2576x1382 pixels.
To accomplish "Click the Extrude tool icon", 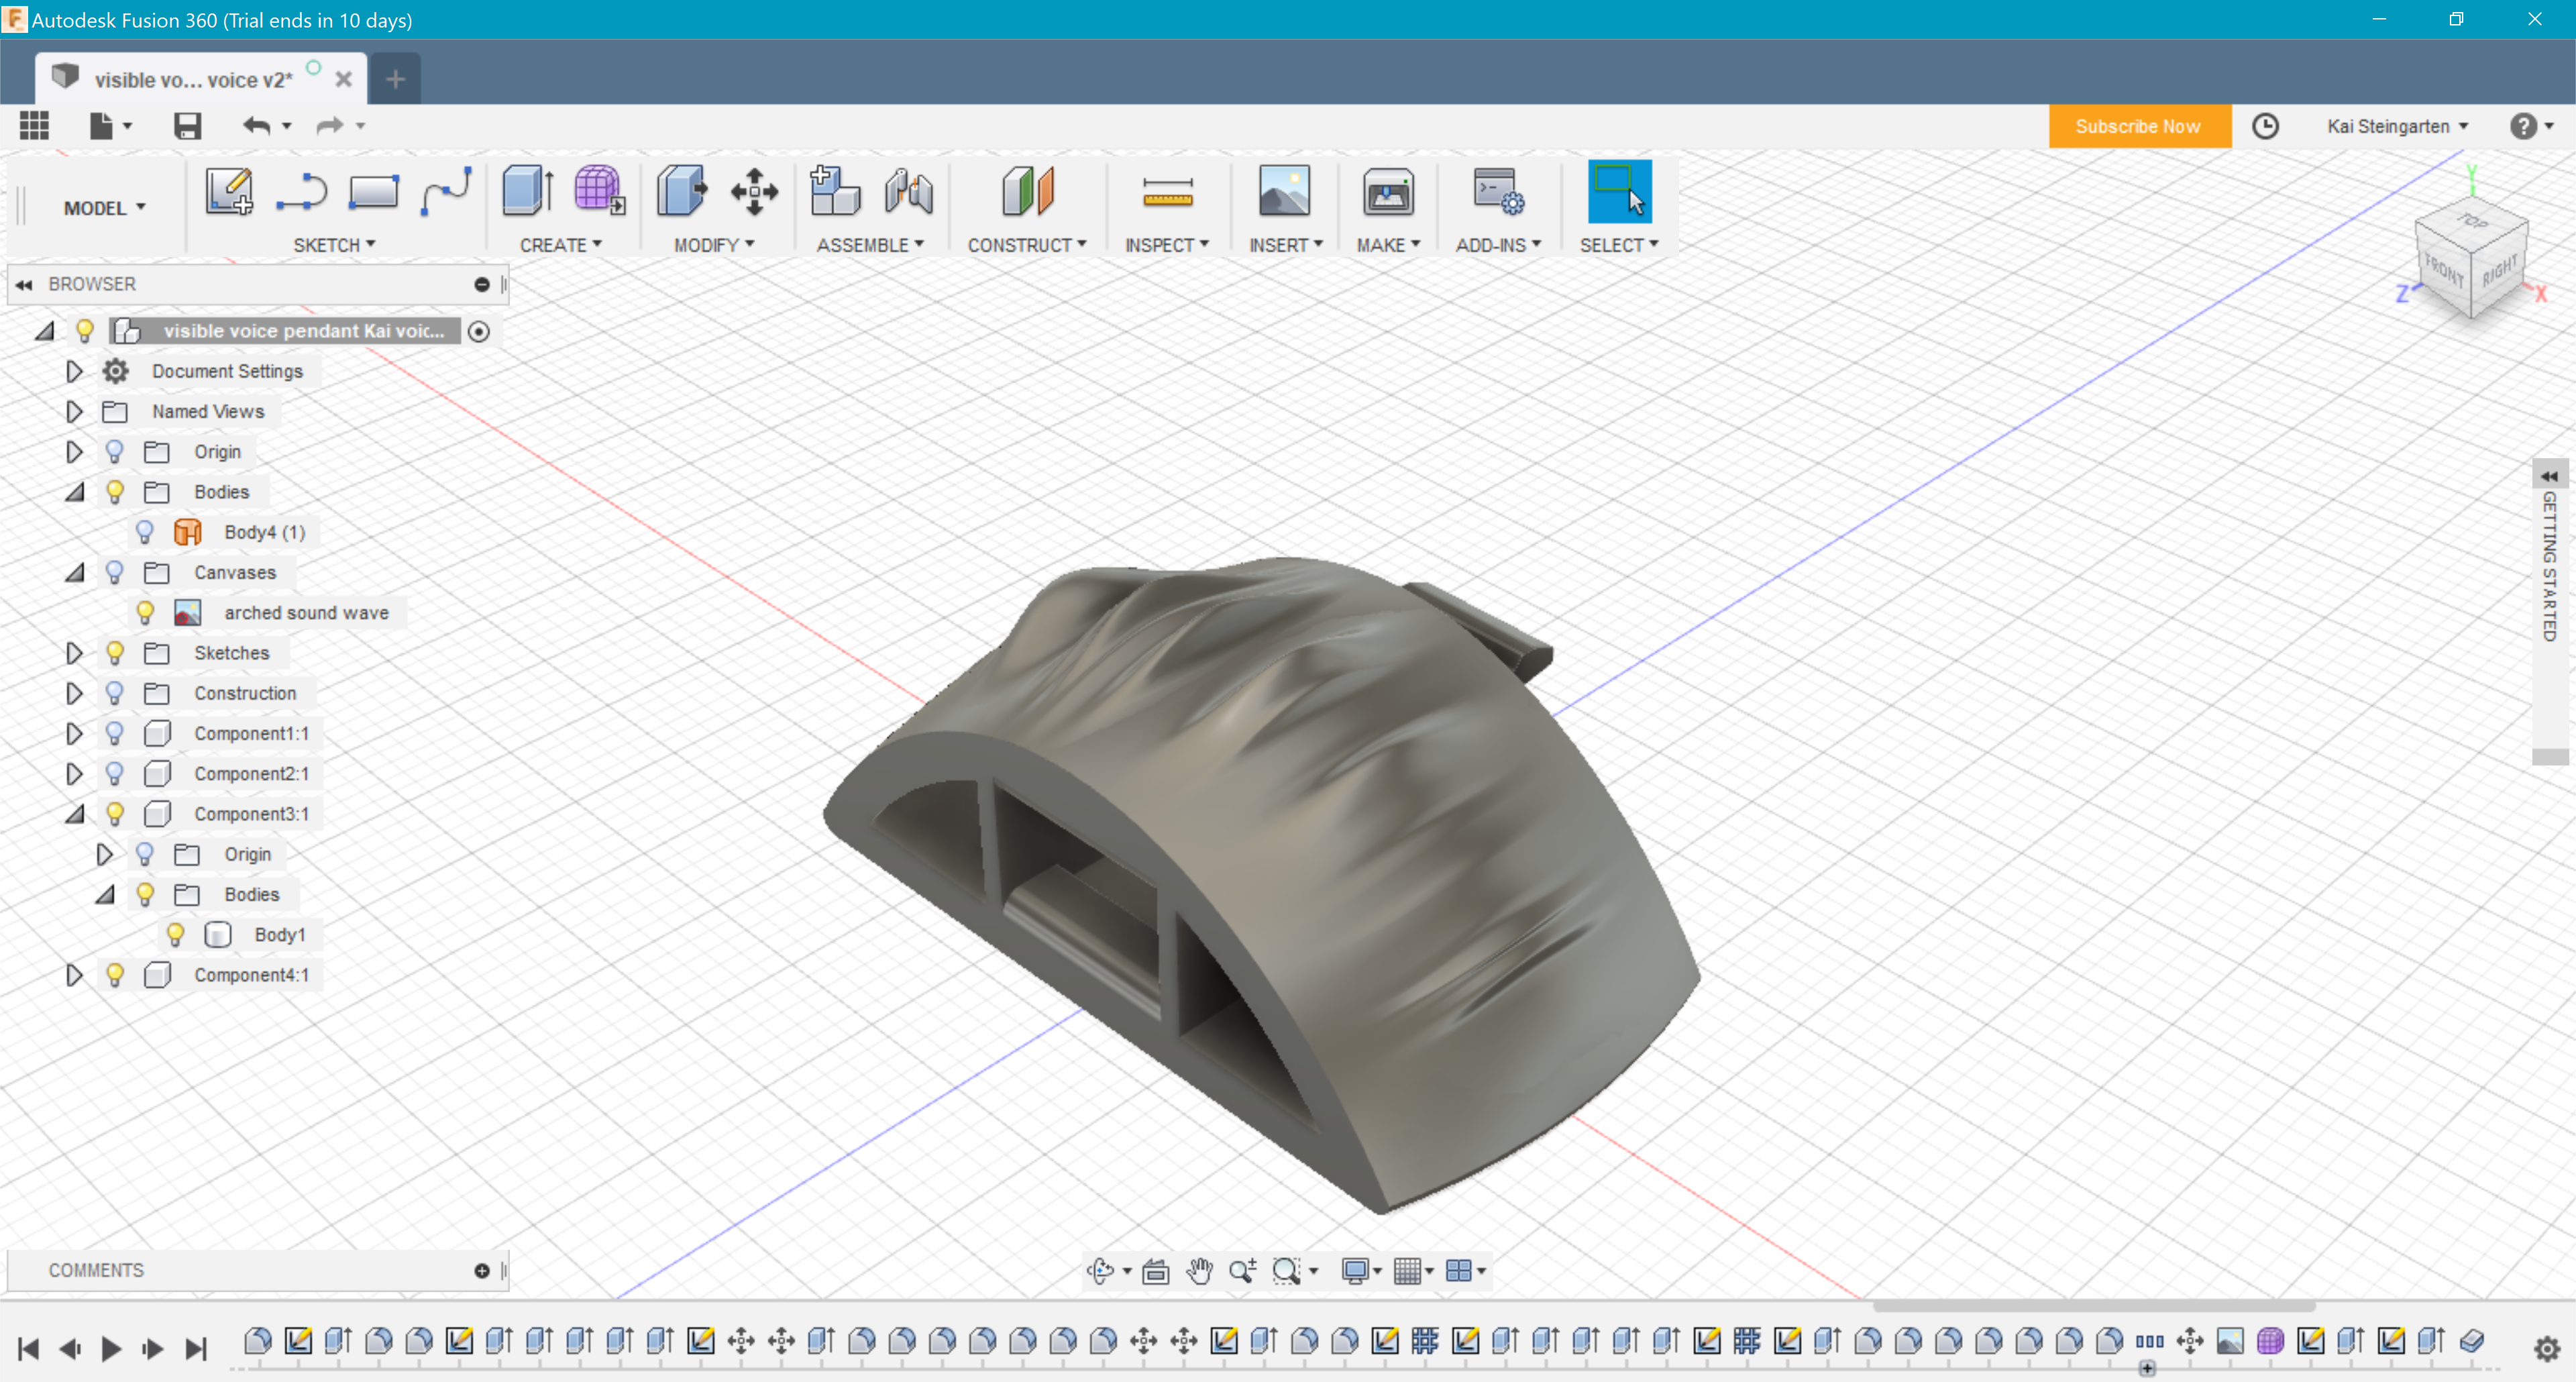I will pyautogui.click(x=527, y=191).
